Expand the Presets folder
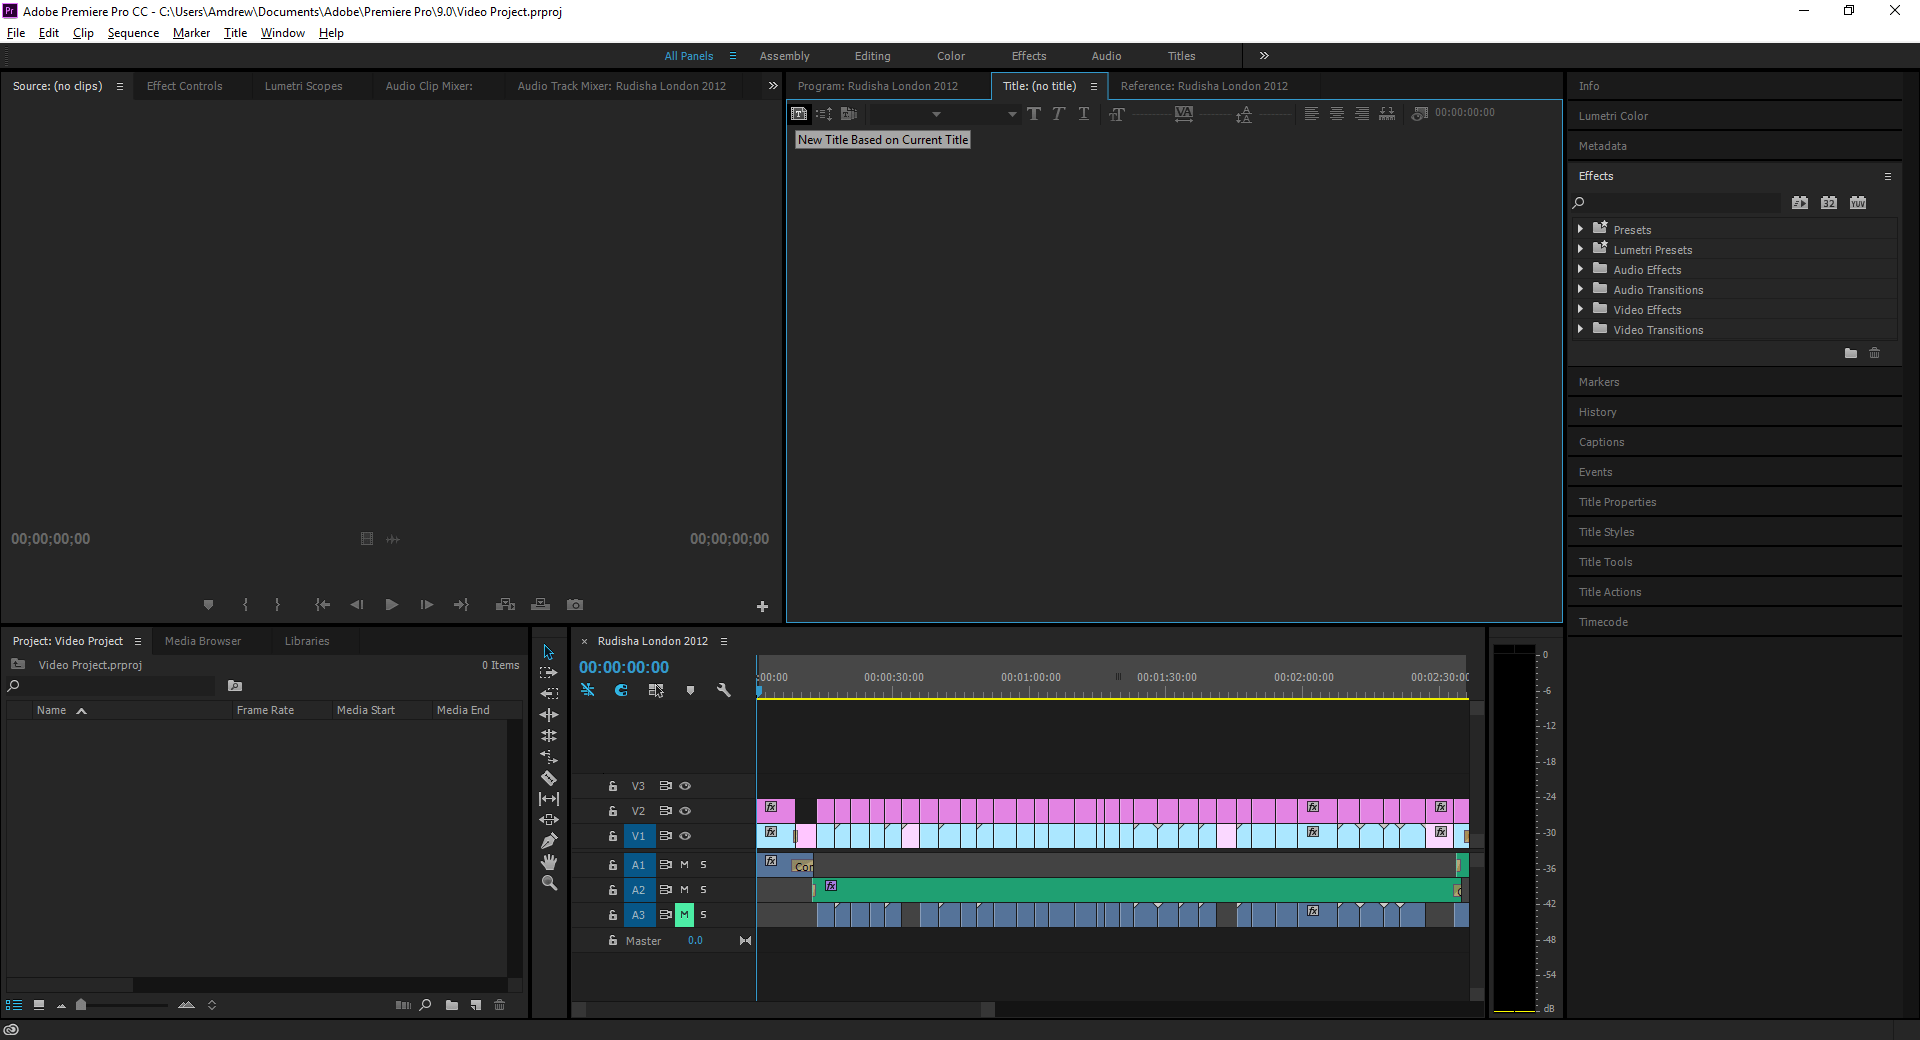 1581,229
